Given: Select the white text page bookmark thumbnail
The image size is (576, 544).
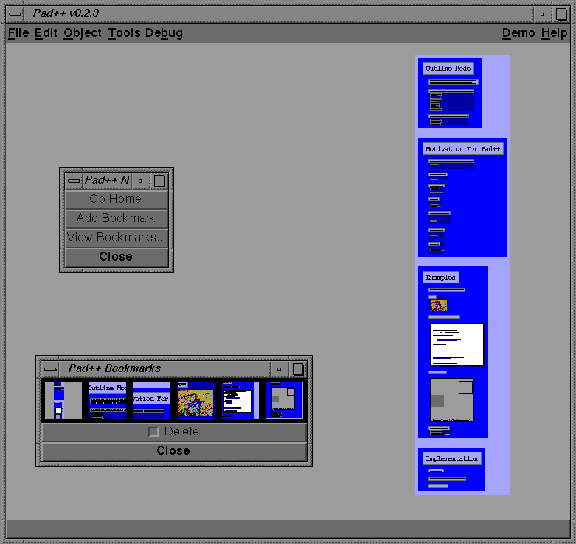Looking at the screenshot, I should coord(240,400).
